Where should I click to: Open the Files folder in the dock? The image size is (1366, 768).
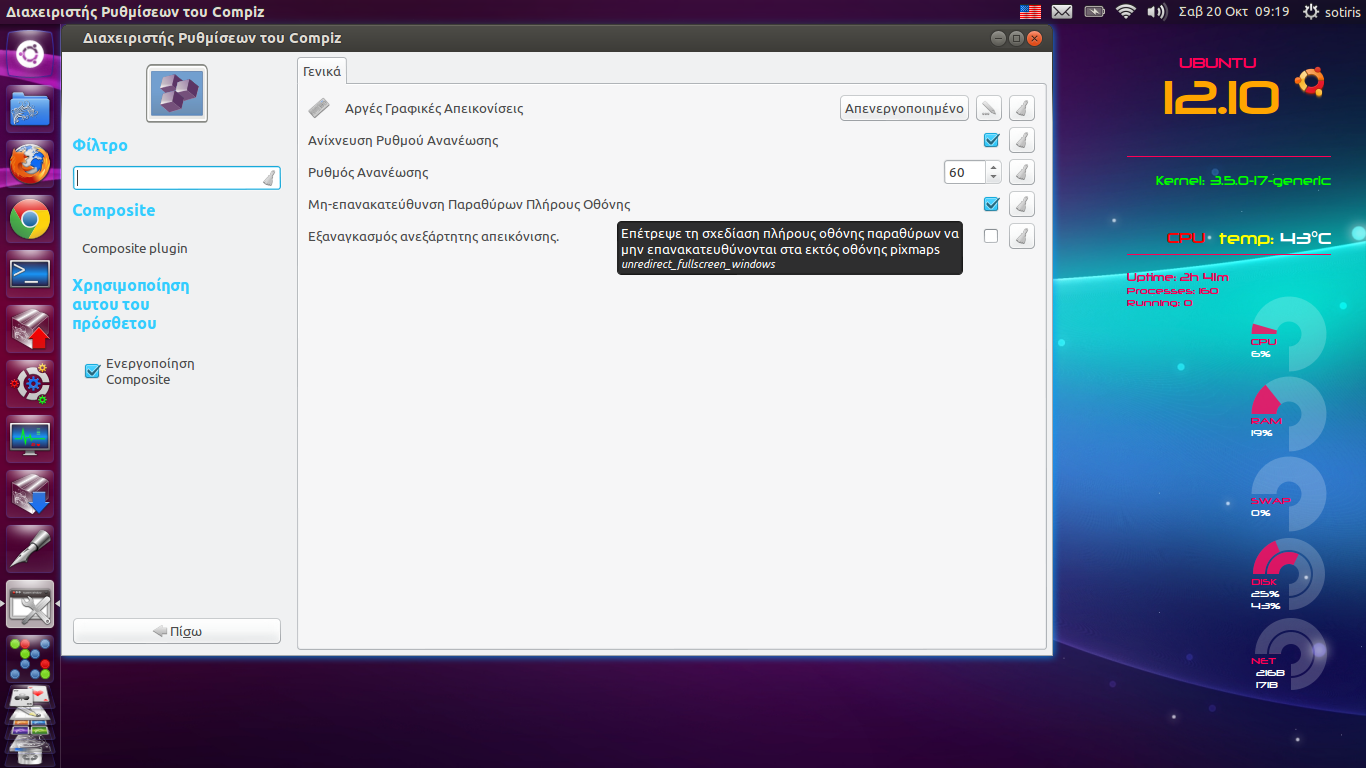pos(30,108)
